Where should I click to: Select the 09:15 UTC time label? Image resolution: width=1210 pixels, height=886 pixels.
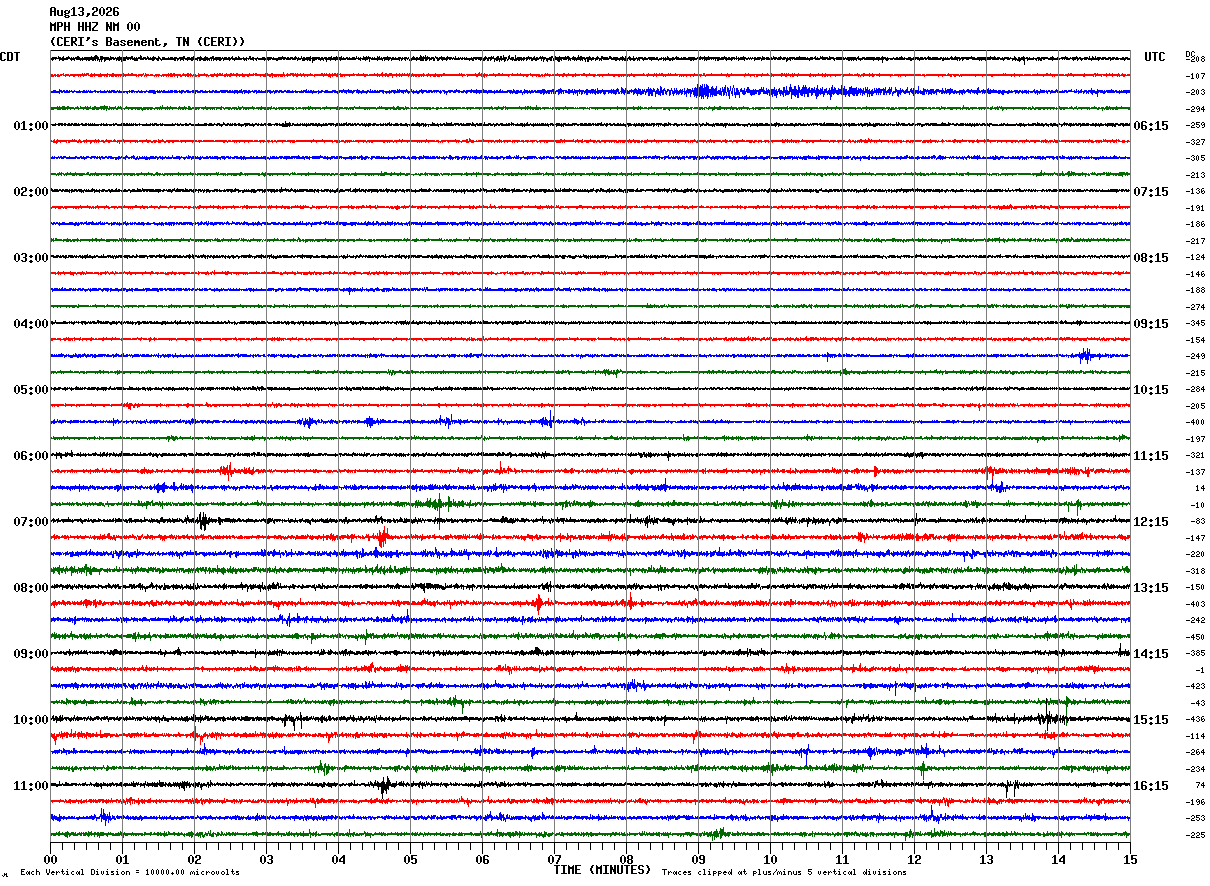[1151, 324]
